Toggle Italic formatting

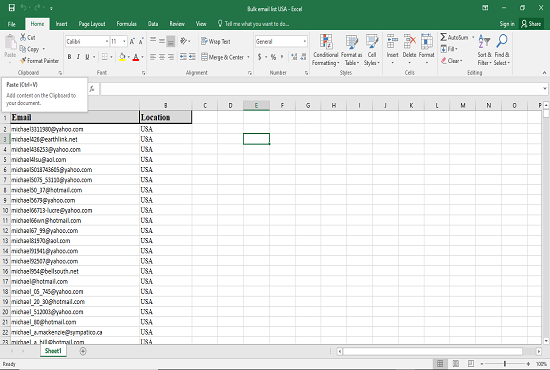tap(78, 57)
